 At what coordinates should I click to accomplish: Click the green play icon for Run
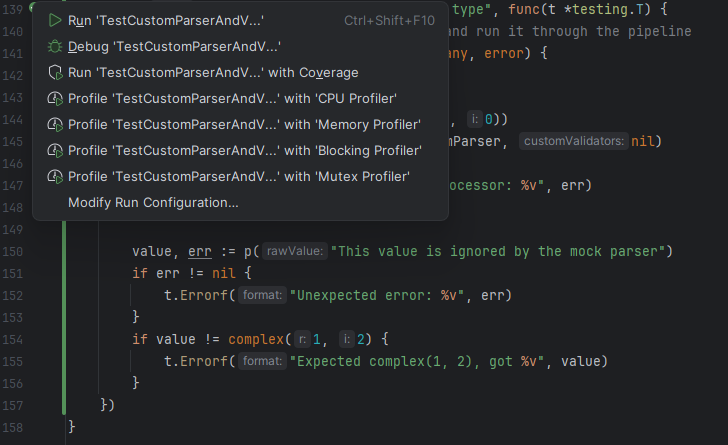[x=55, y=20]
